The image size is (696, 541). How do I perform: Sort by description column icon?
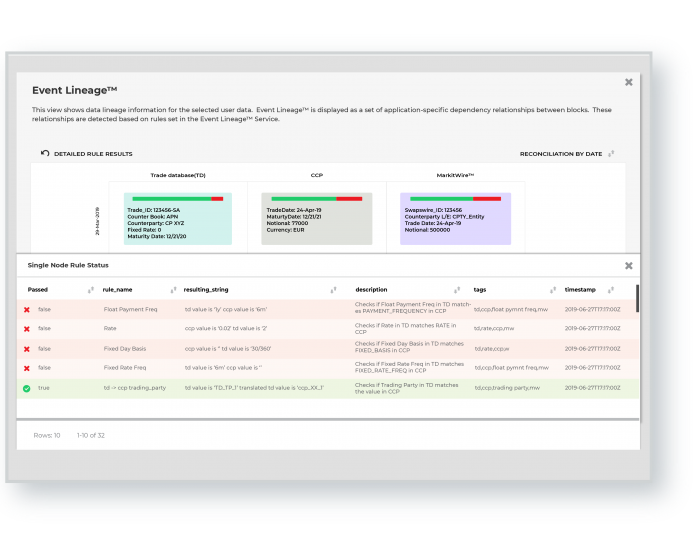(x=457, y=290)
